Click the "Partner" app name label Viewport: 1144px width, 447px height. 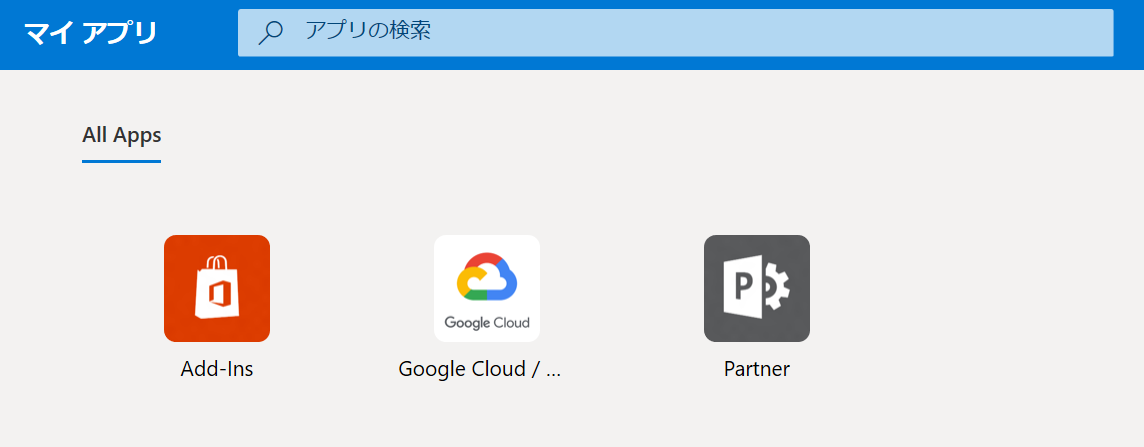[757, 369]
